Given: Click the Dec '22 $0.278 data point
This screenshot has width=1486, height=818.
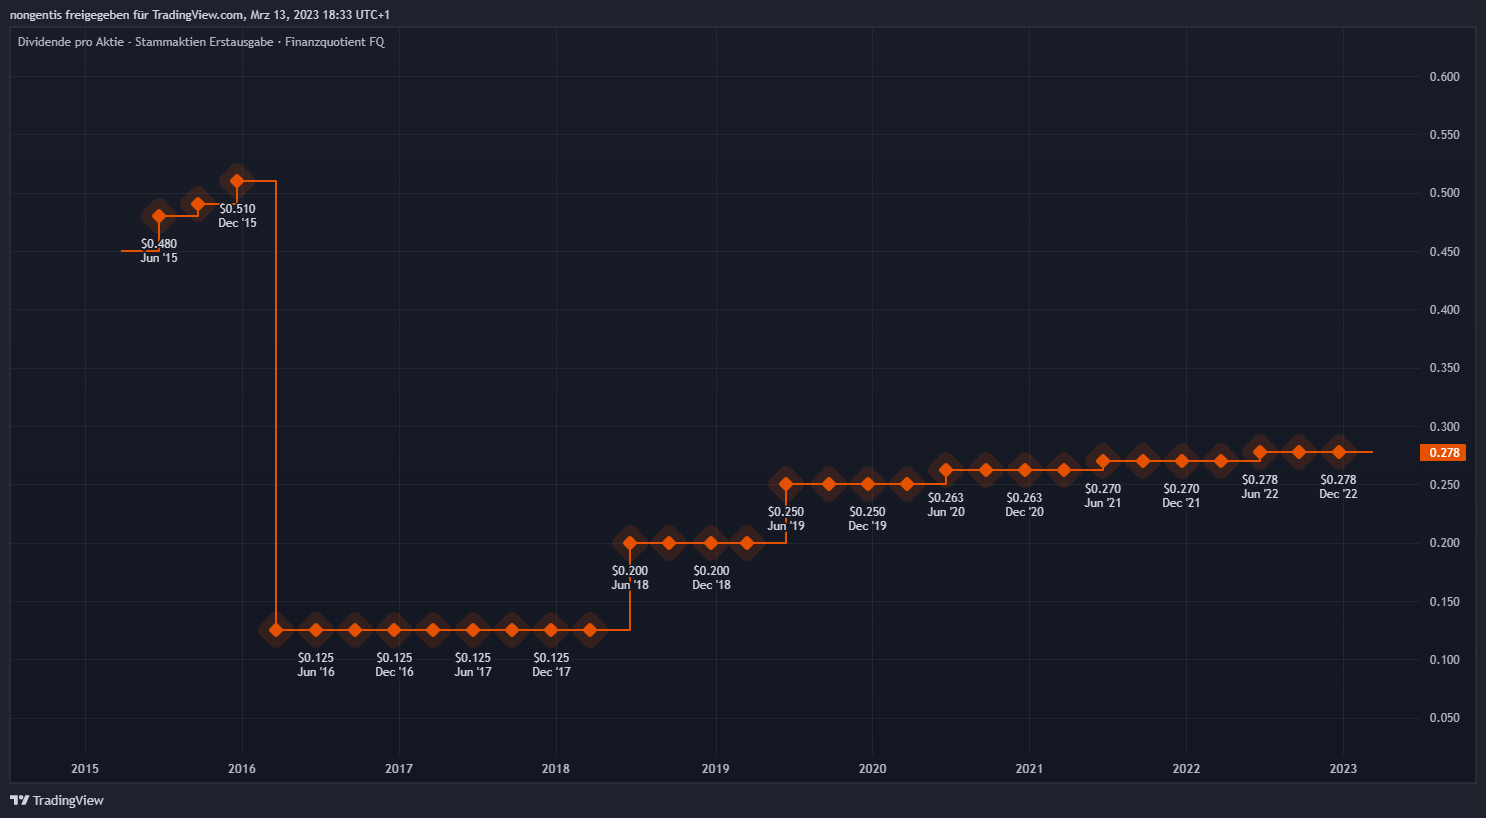Looking at the screenshot, I should (x=1339, y=452).
